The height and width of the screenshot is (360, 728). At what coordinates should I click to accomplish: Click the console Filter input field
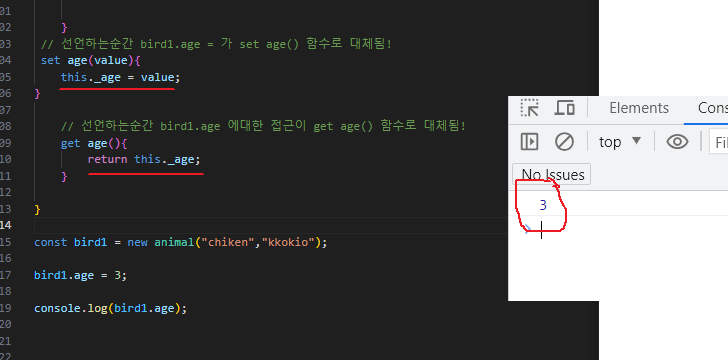coord(719,142)
